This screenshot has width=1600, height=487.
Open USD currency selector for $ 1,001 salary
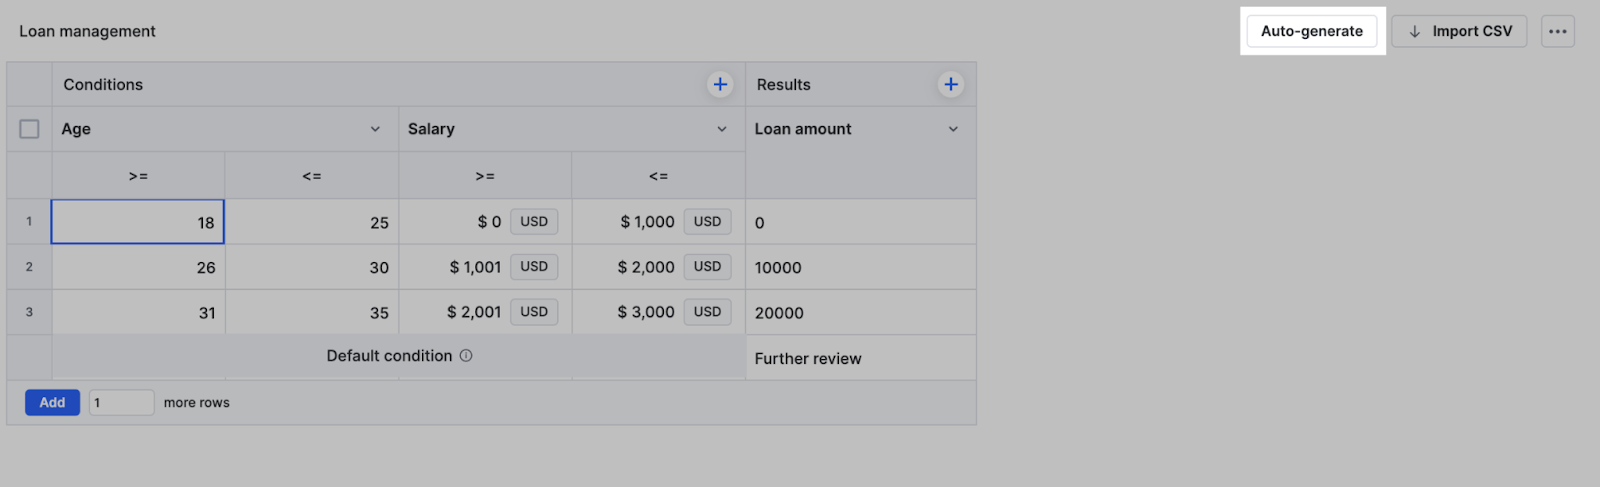tap(534, 267)
